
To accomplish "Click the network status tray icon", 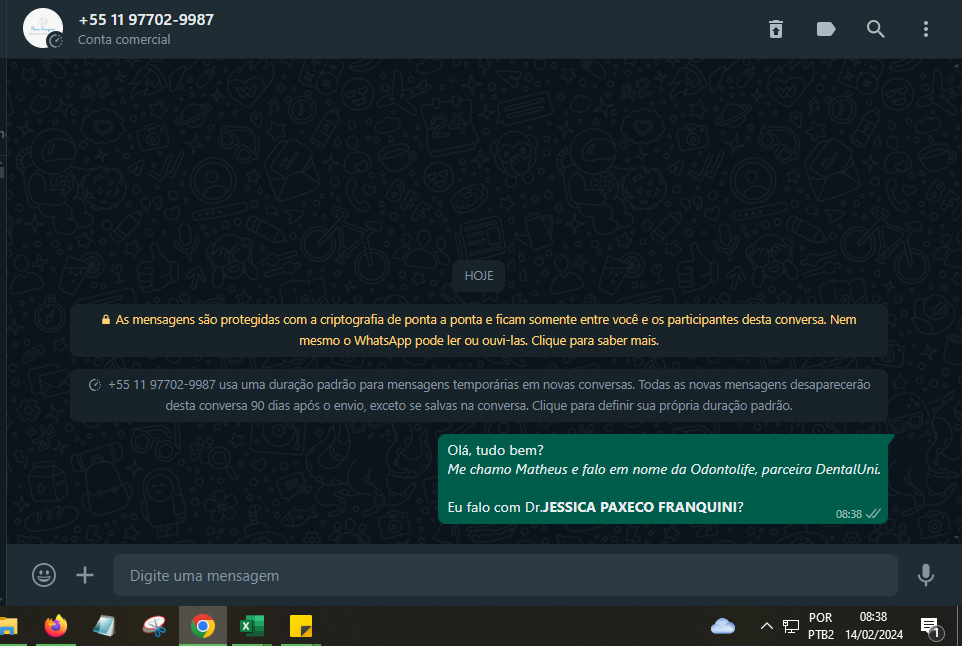I will [791, 626].
